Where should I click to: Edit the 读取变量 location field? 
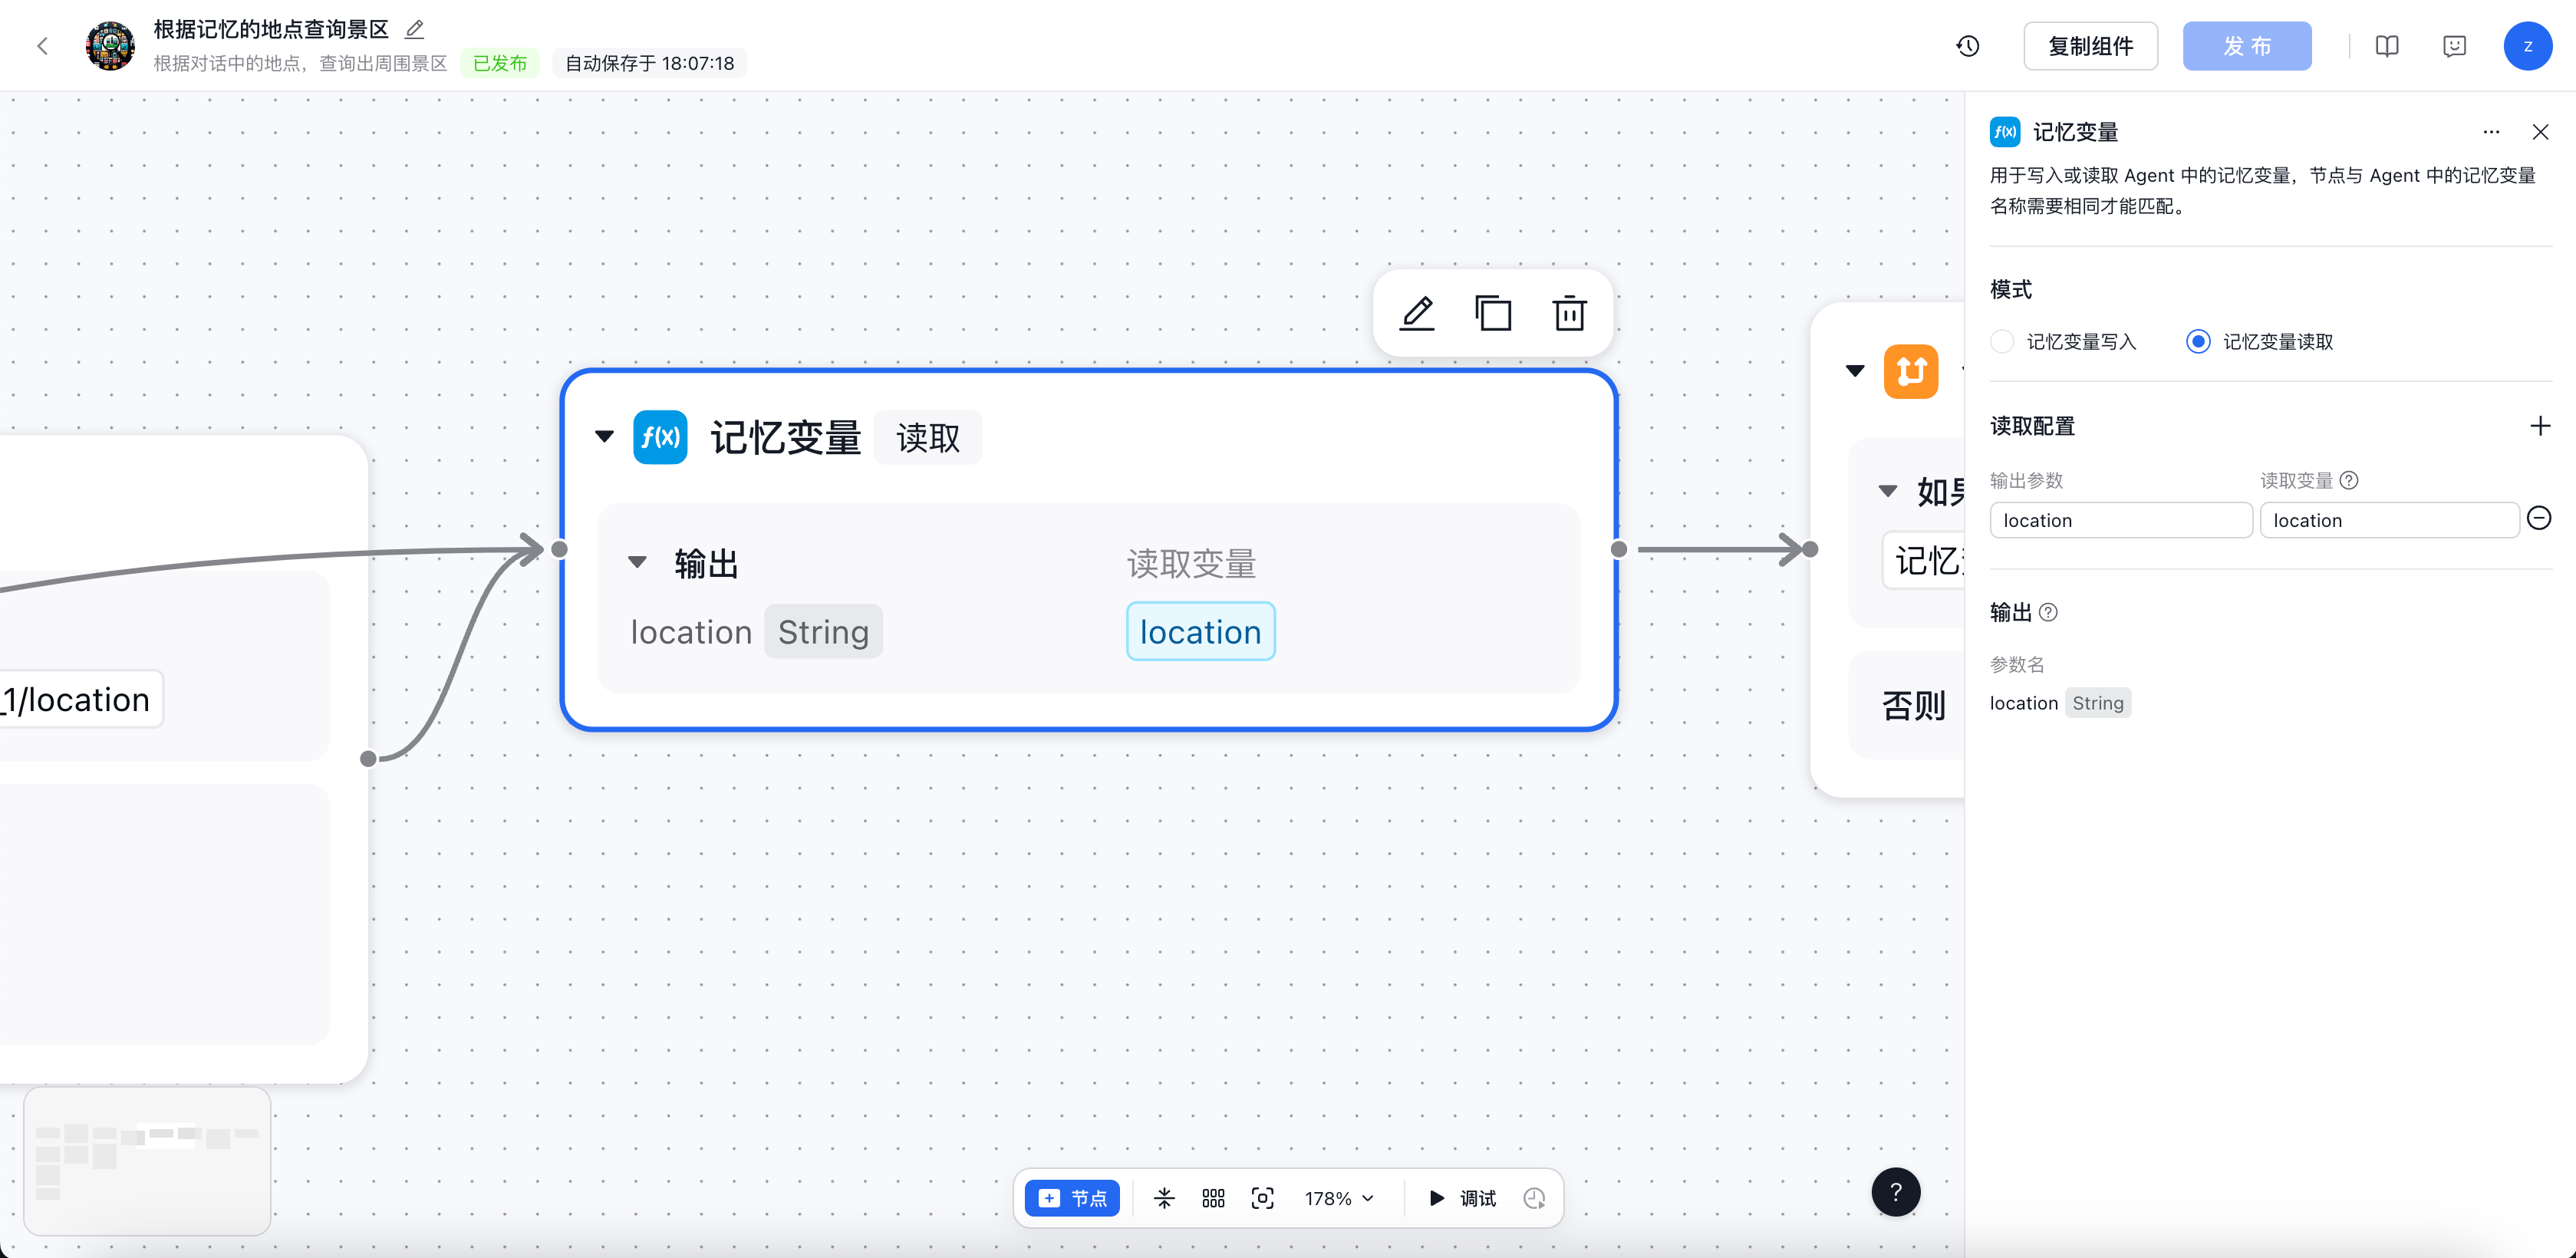(x=2389, y=520)
